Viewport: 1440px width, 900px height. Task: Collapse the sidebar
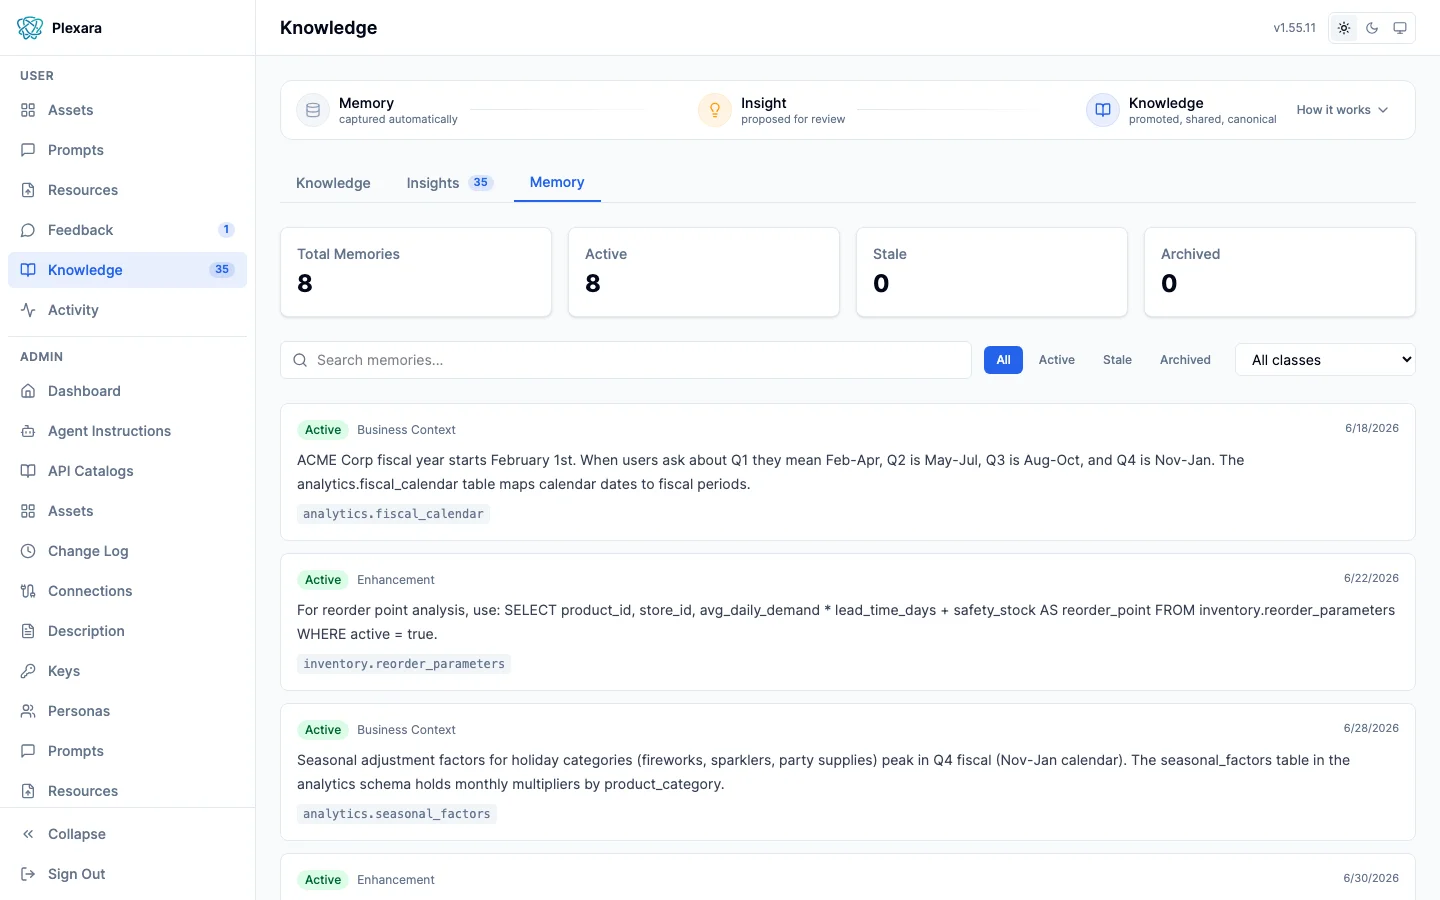coord(127,834)
